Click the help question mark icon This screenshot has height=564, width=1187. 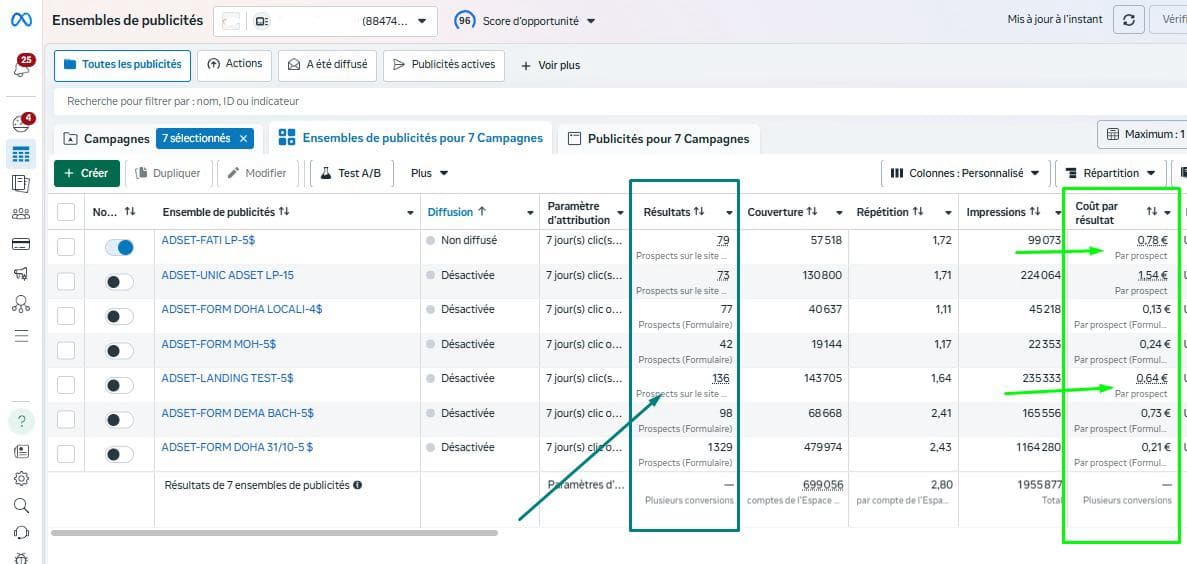21,421
